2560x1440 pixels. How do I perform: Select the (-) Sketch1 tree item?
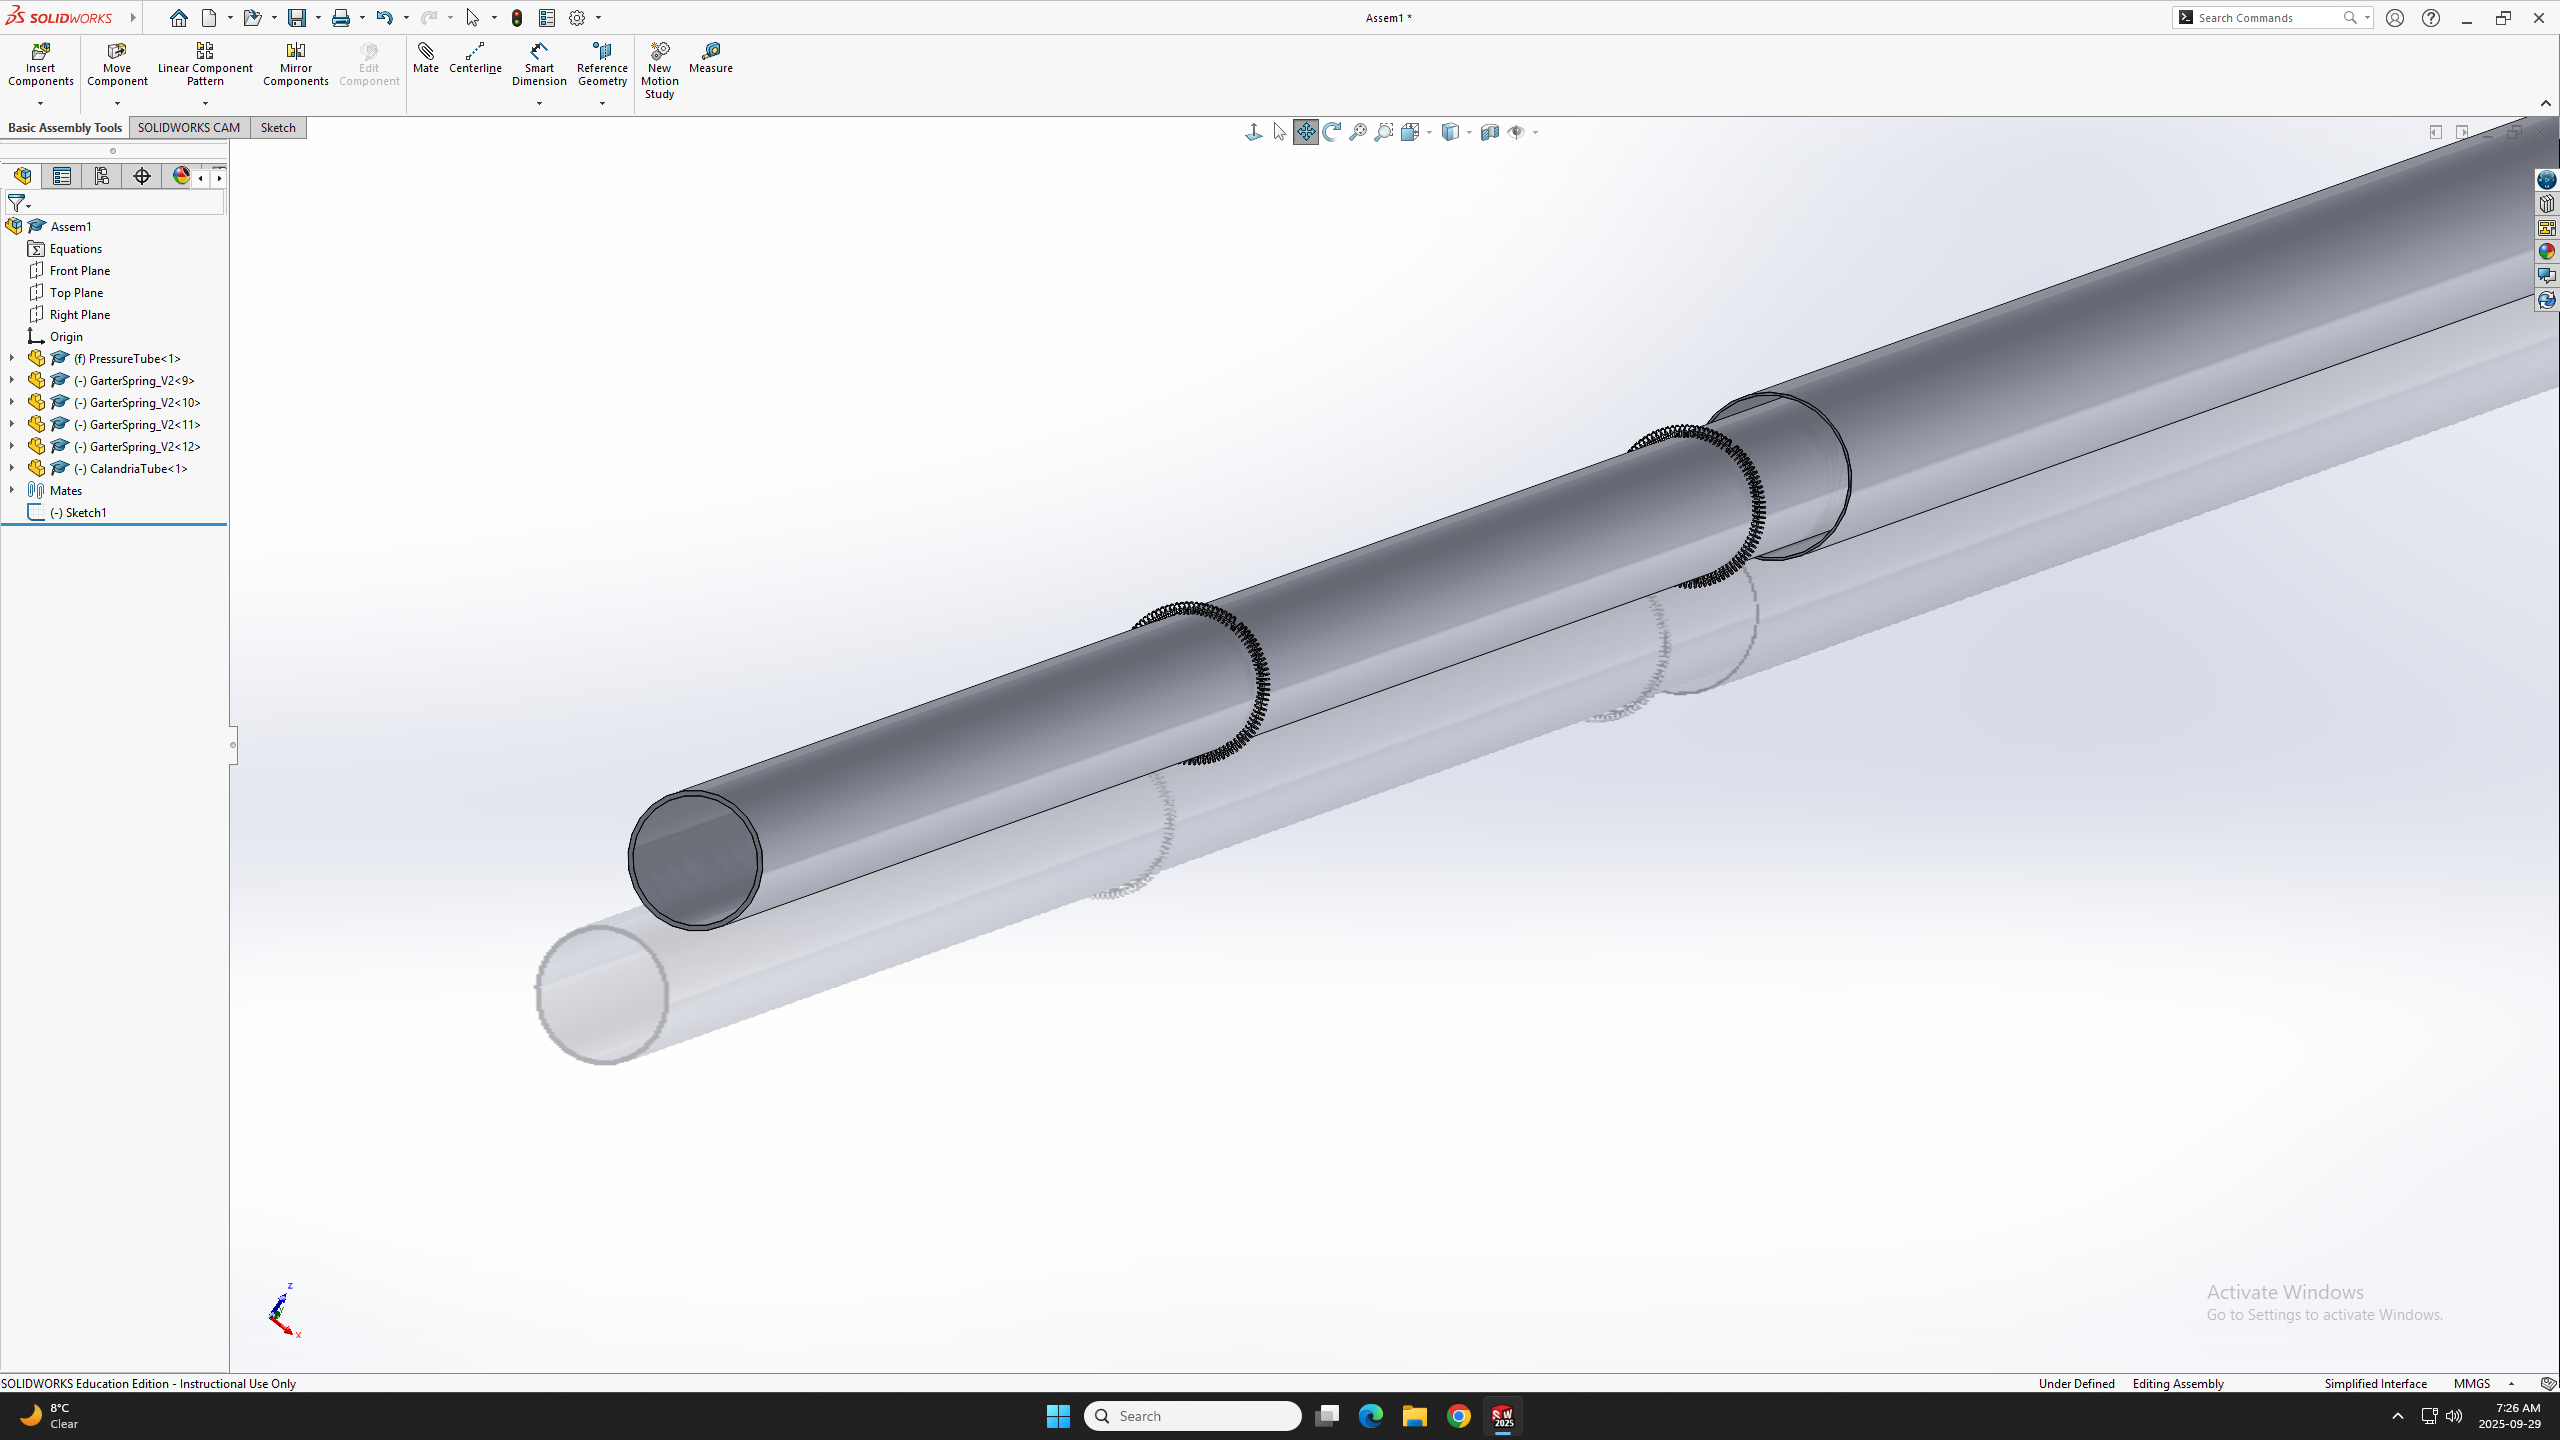coord(78,513)
